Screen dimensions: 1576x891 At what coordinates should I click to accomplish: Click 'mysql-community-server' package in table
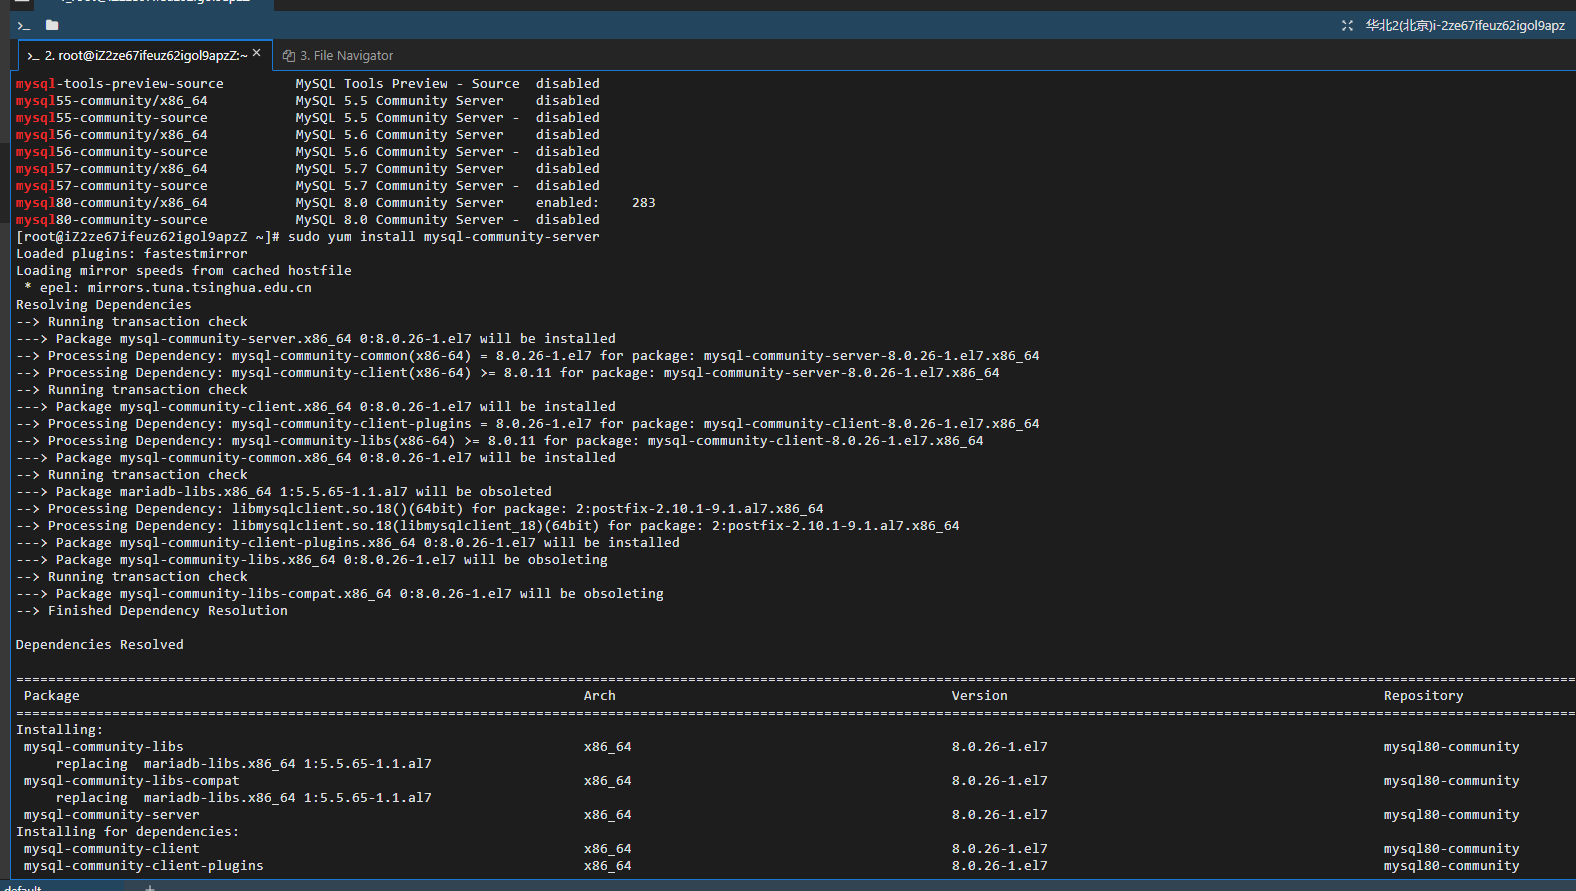tap(112, 815)
